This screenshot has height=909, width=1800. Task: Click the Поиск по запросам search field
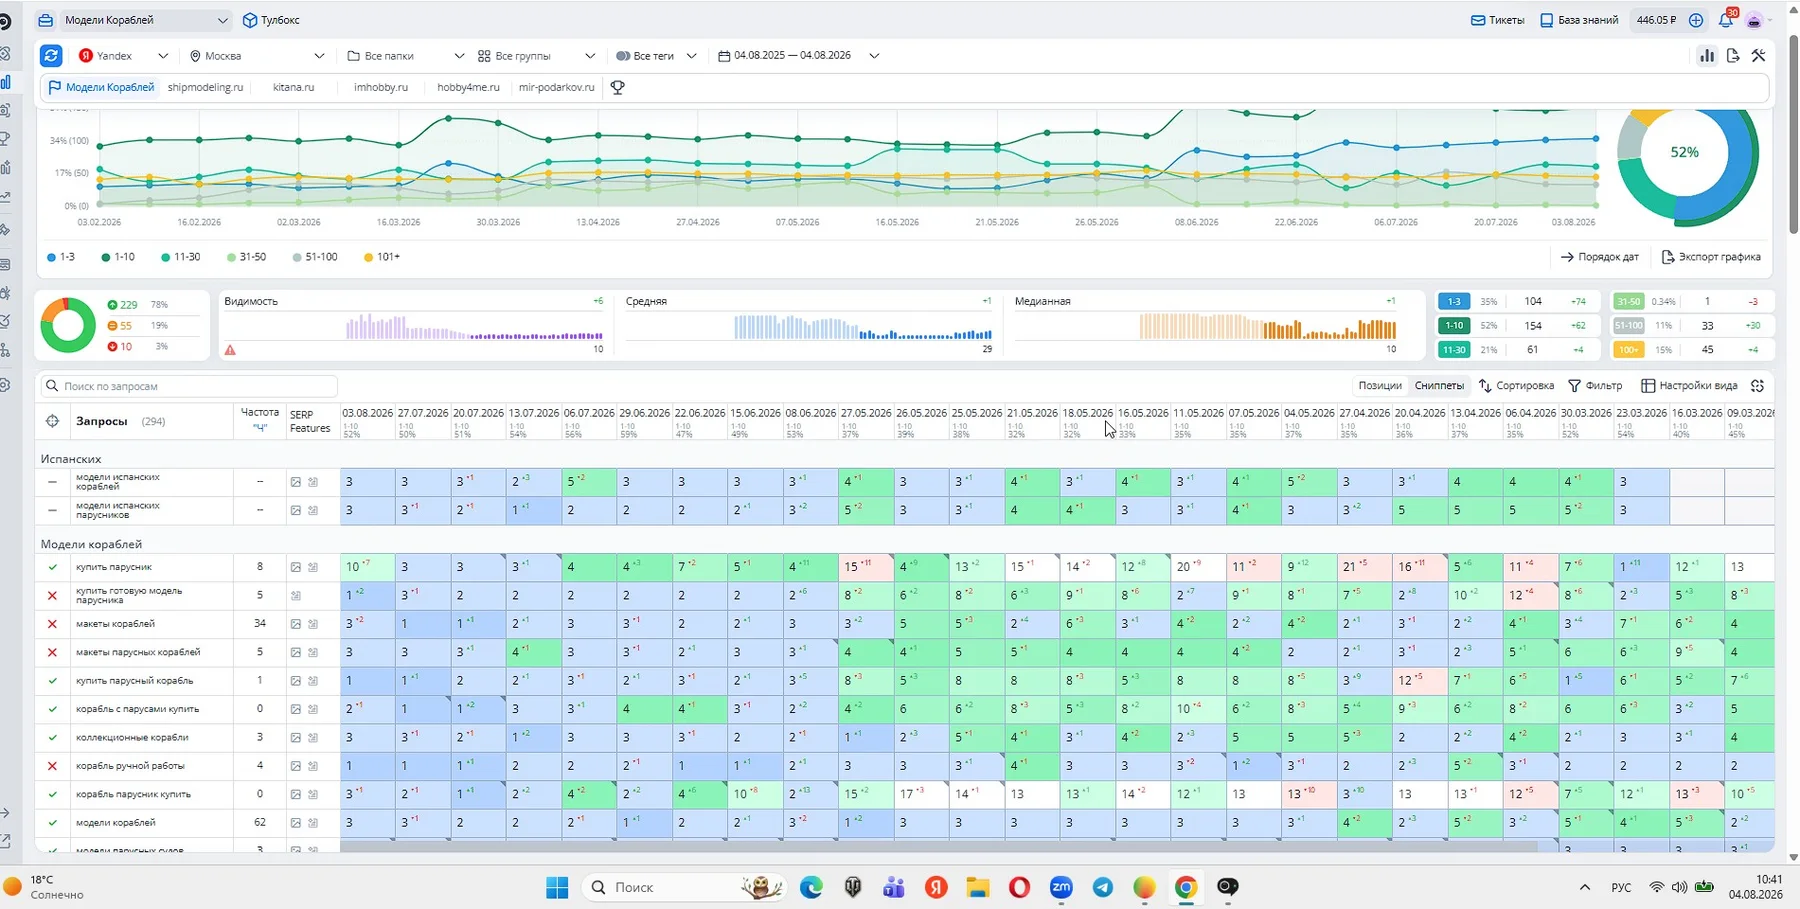[x=188, y=386]
